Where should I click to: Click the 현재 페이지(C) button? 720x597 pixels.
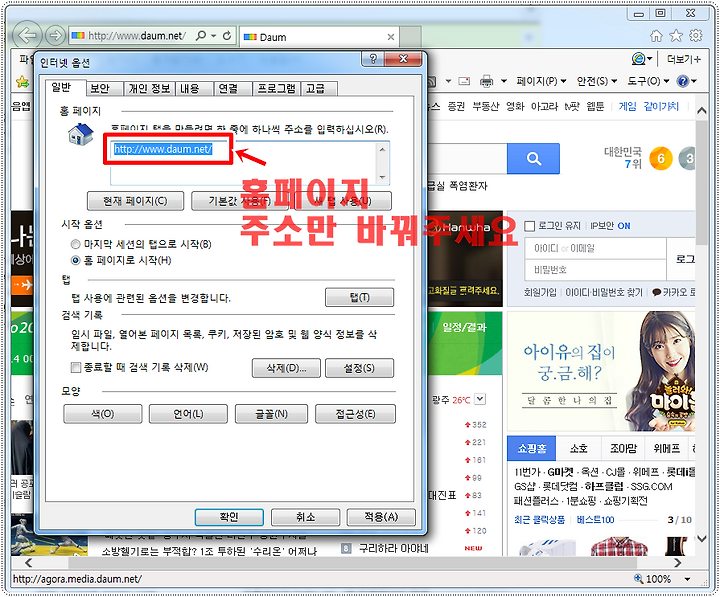(135, 201)
